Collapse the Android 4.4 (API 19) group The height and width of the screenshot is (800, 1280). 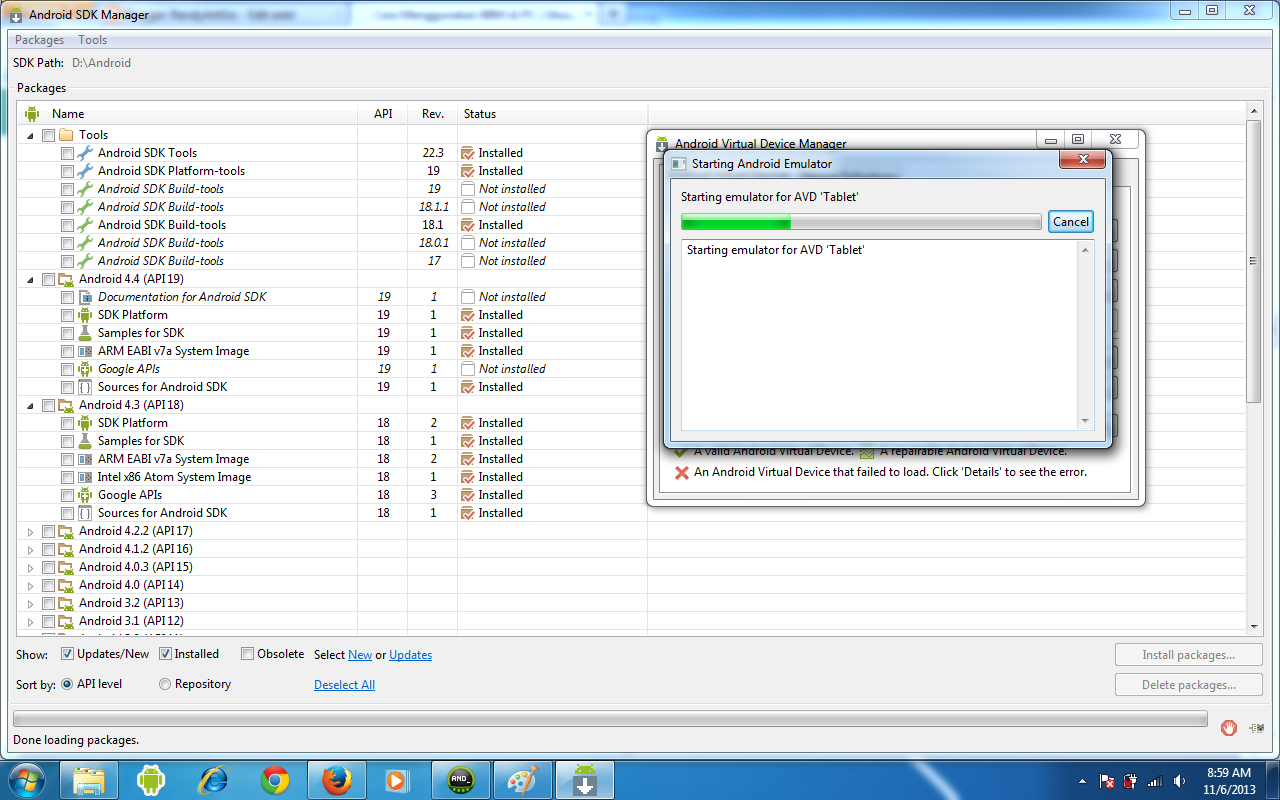(30, 279)
